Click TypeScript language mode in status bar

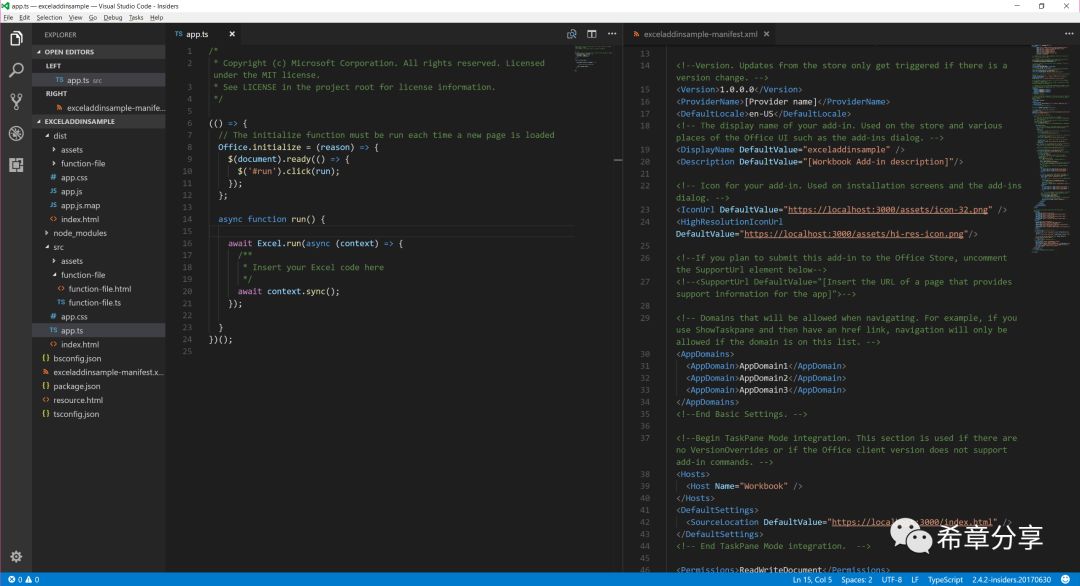click(945, 580)
